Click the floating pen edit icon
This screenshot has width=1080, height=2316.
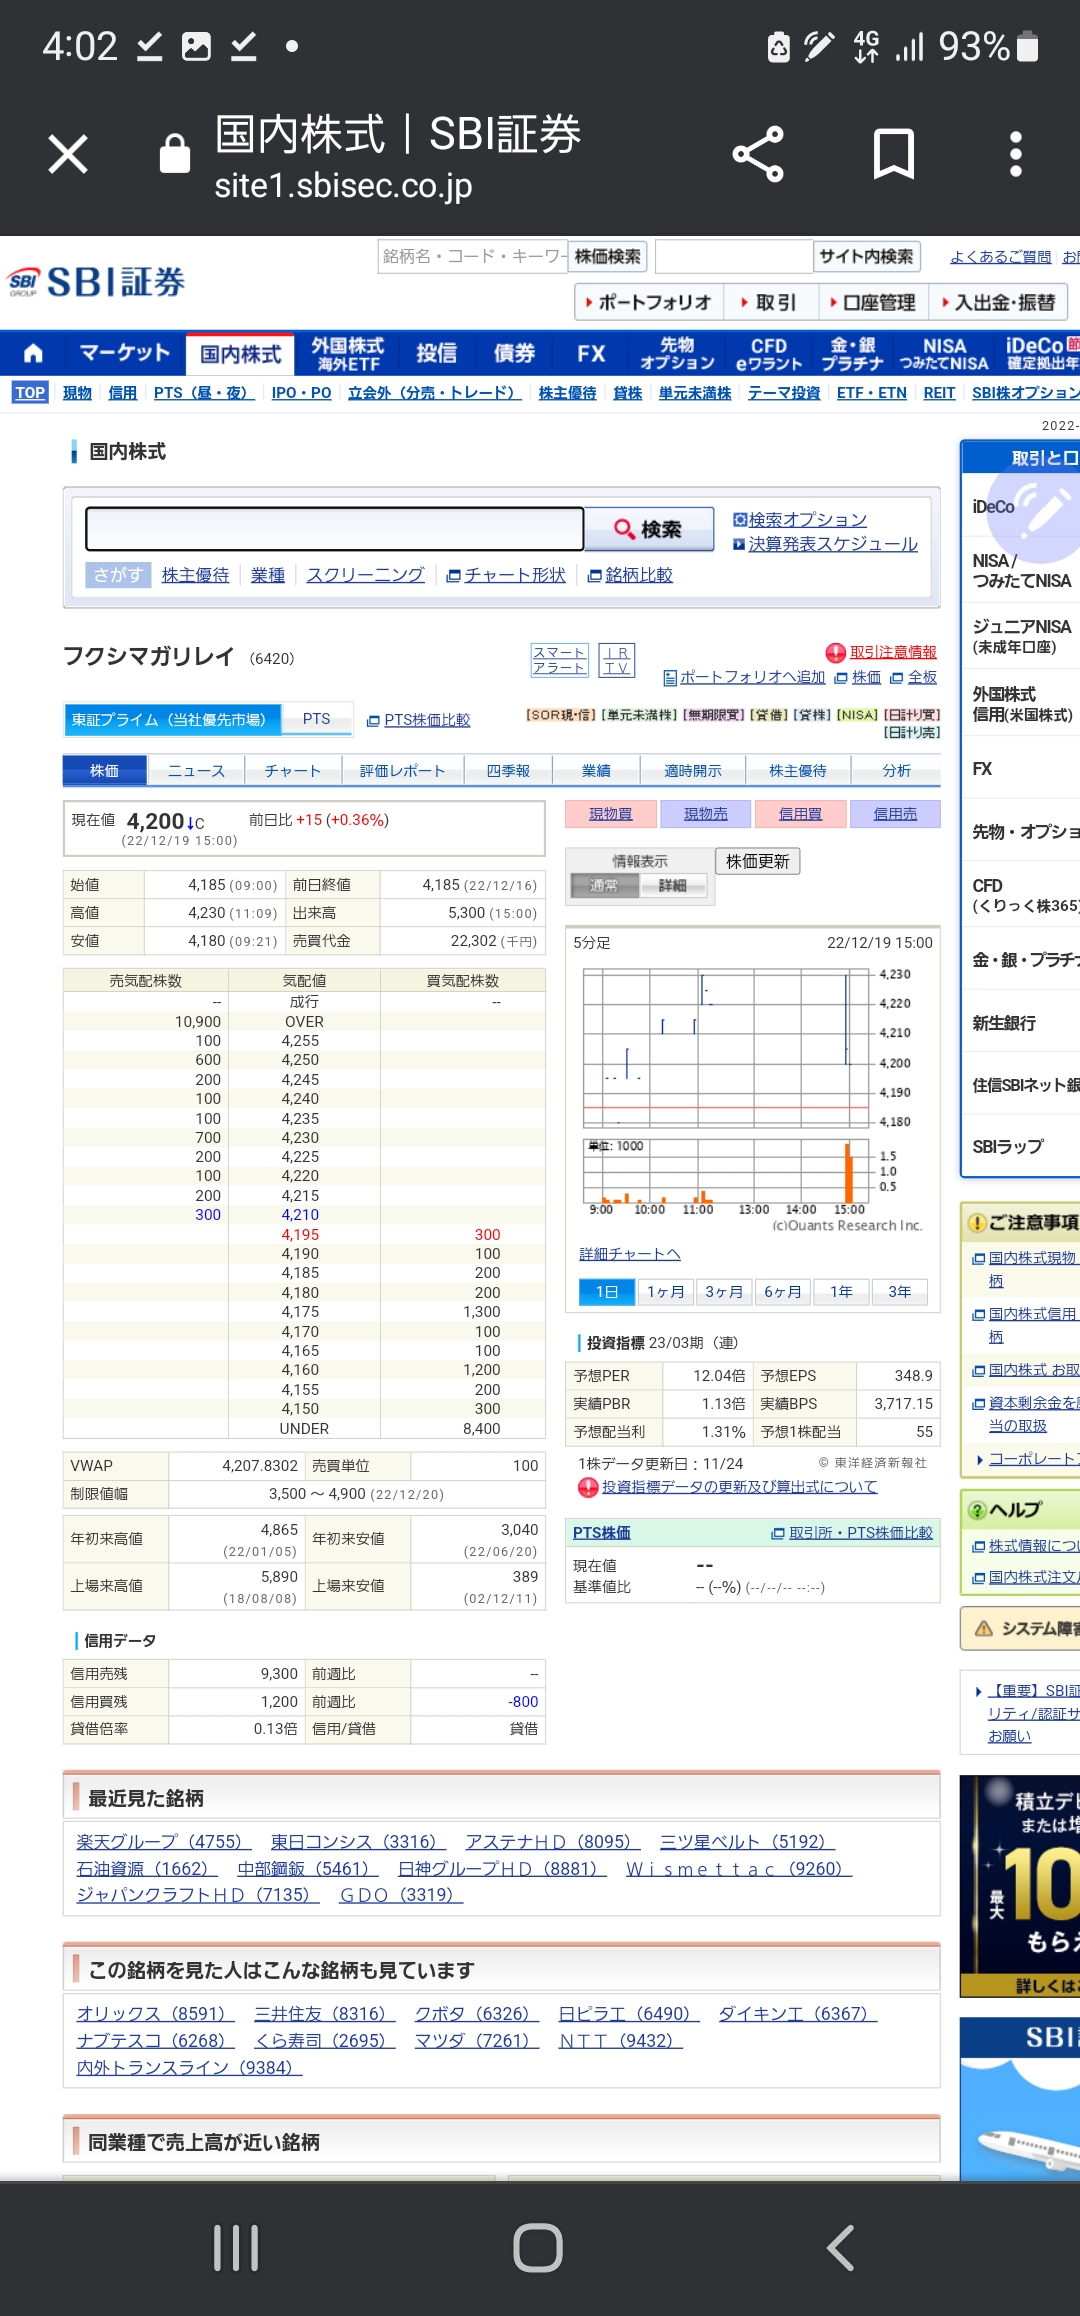(x=1038, y=508)
